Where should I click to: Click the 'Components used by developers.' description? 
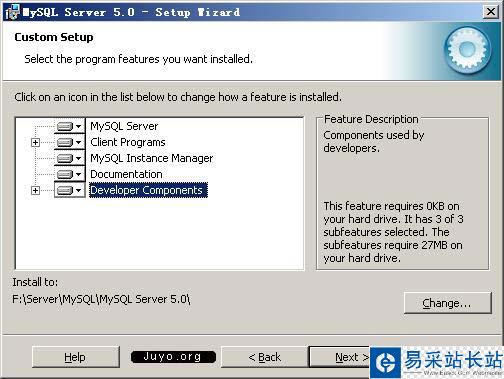[x=373, y=141]
